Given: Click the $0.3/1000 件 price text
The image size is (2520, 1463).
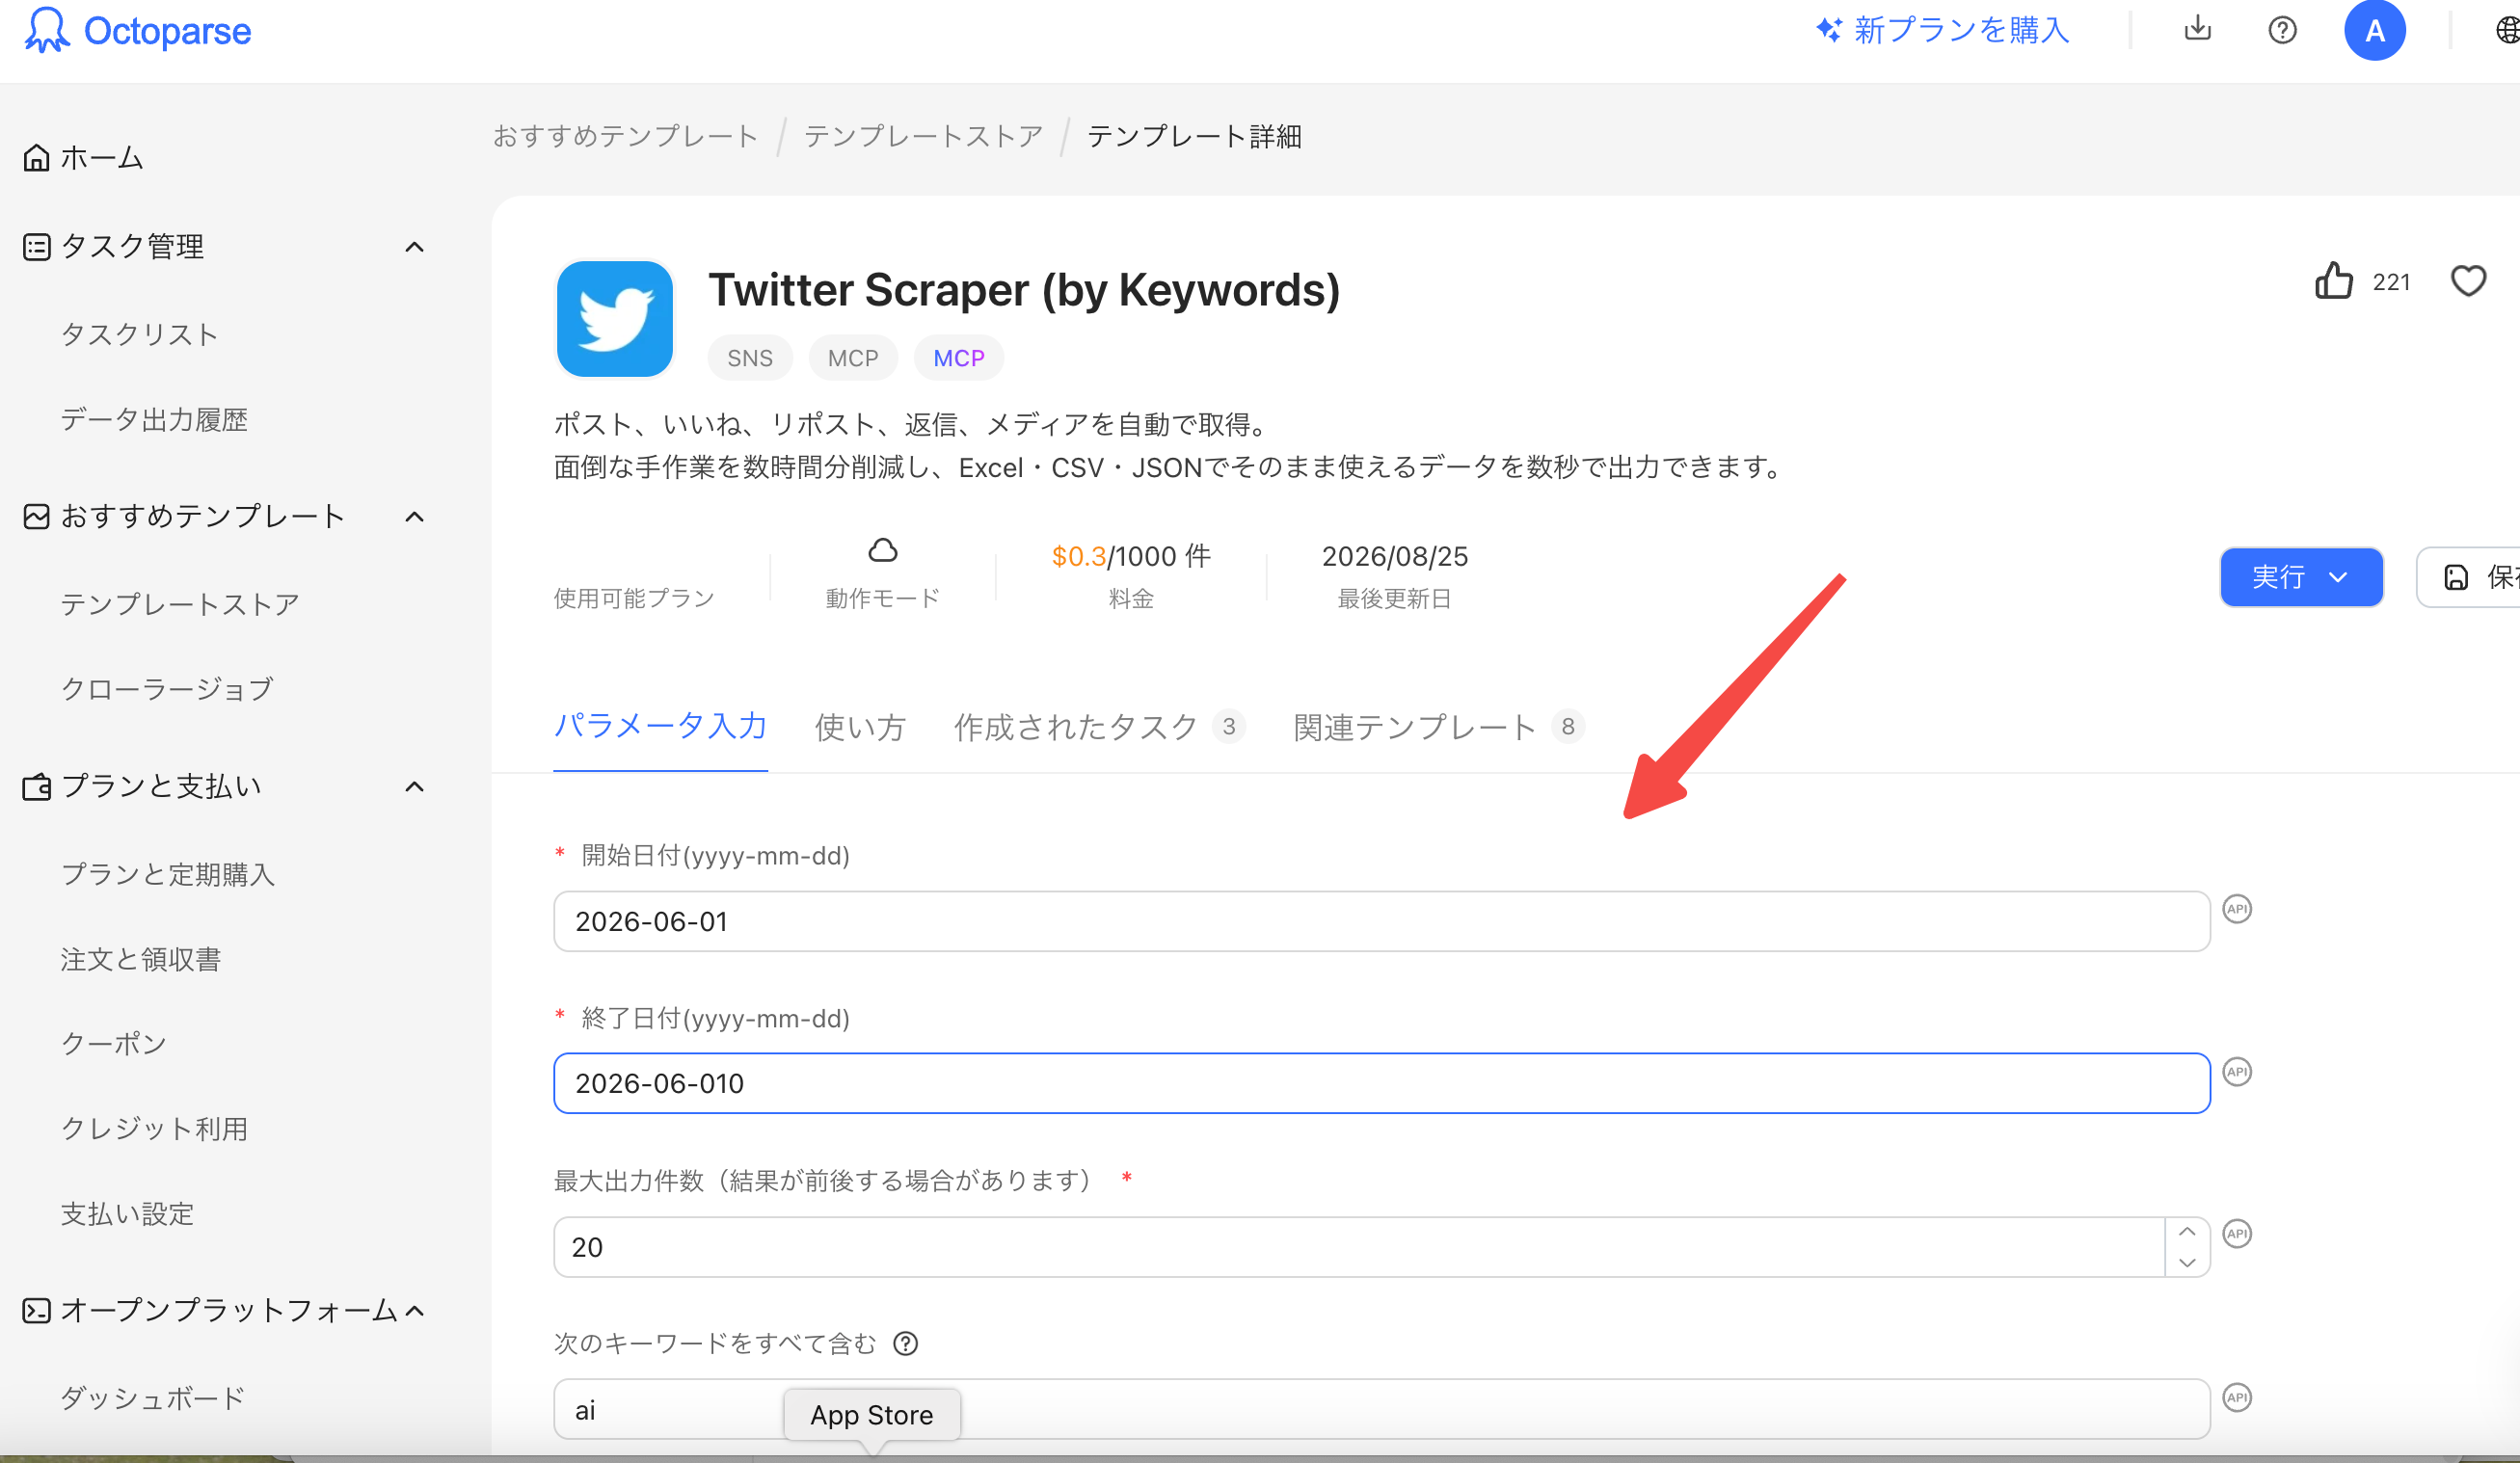Looking at the screenshot, I should (x=1131, y=556).
